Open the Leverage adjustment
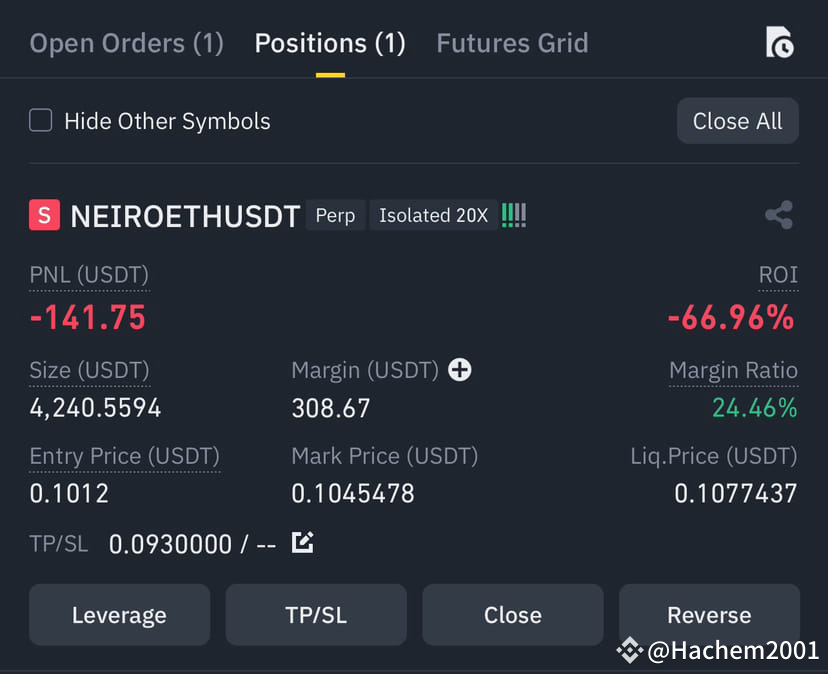 coord(119,614)
